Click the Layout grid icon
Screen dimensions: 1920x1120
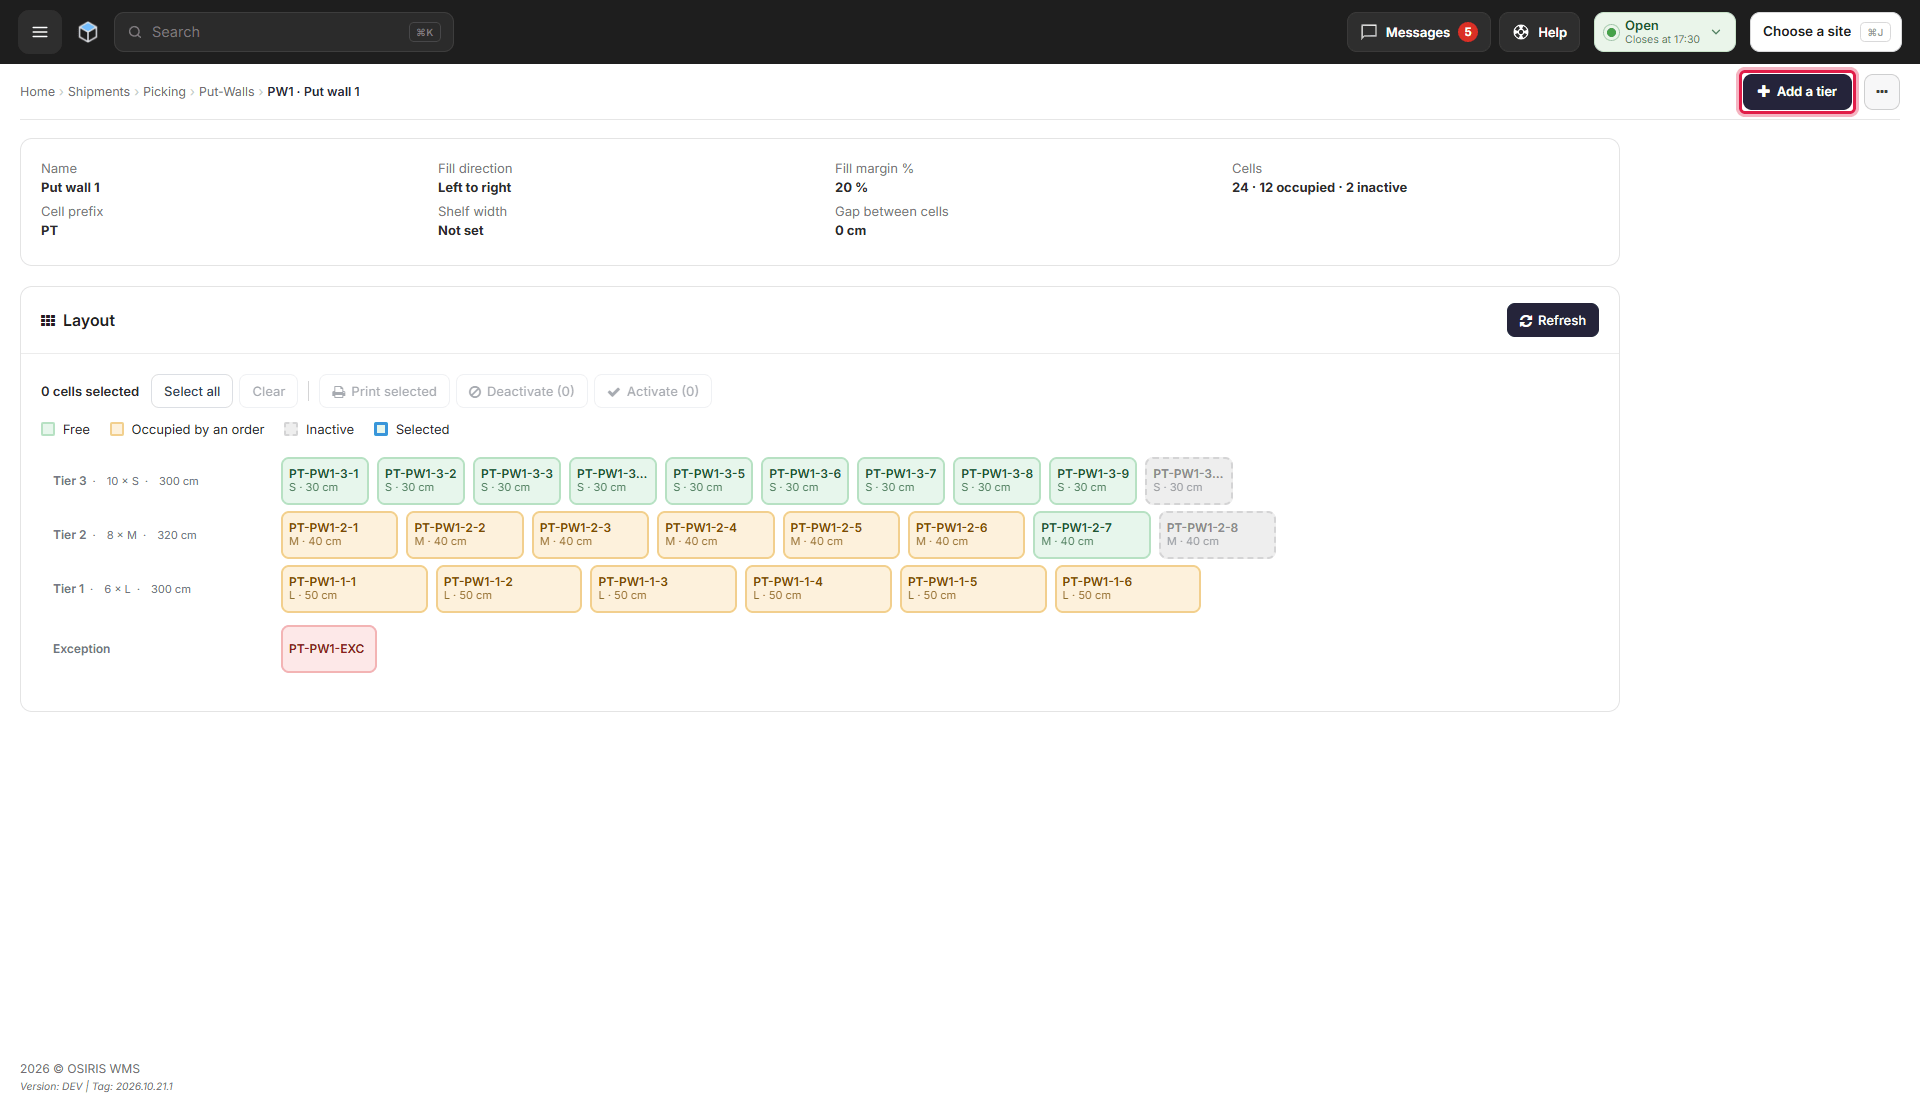pyautogui.click(x=48, y=321)
